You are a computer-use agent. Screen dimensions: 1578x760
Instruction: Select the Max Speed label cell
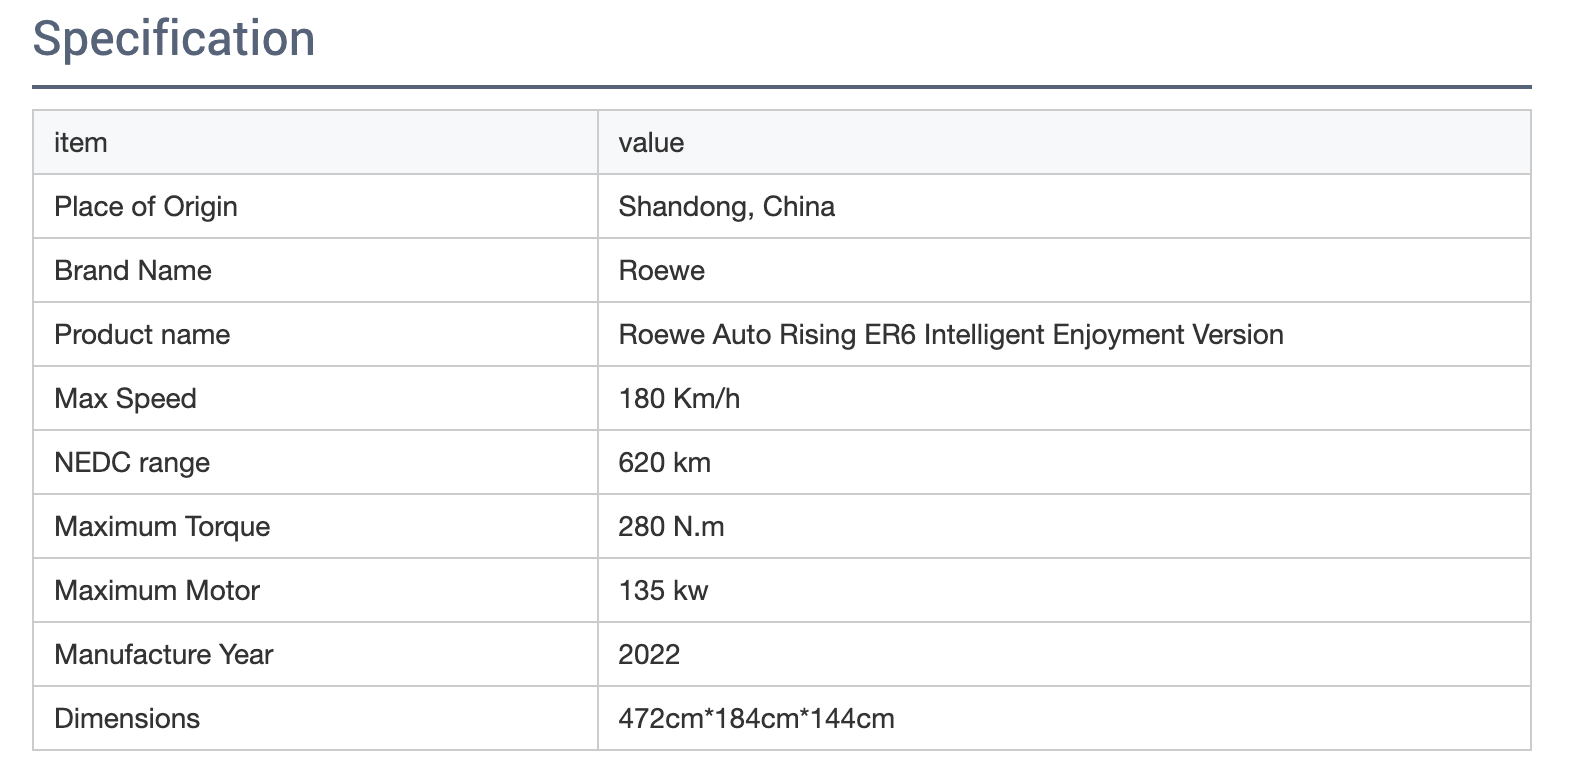tap(125, 399)
